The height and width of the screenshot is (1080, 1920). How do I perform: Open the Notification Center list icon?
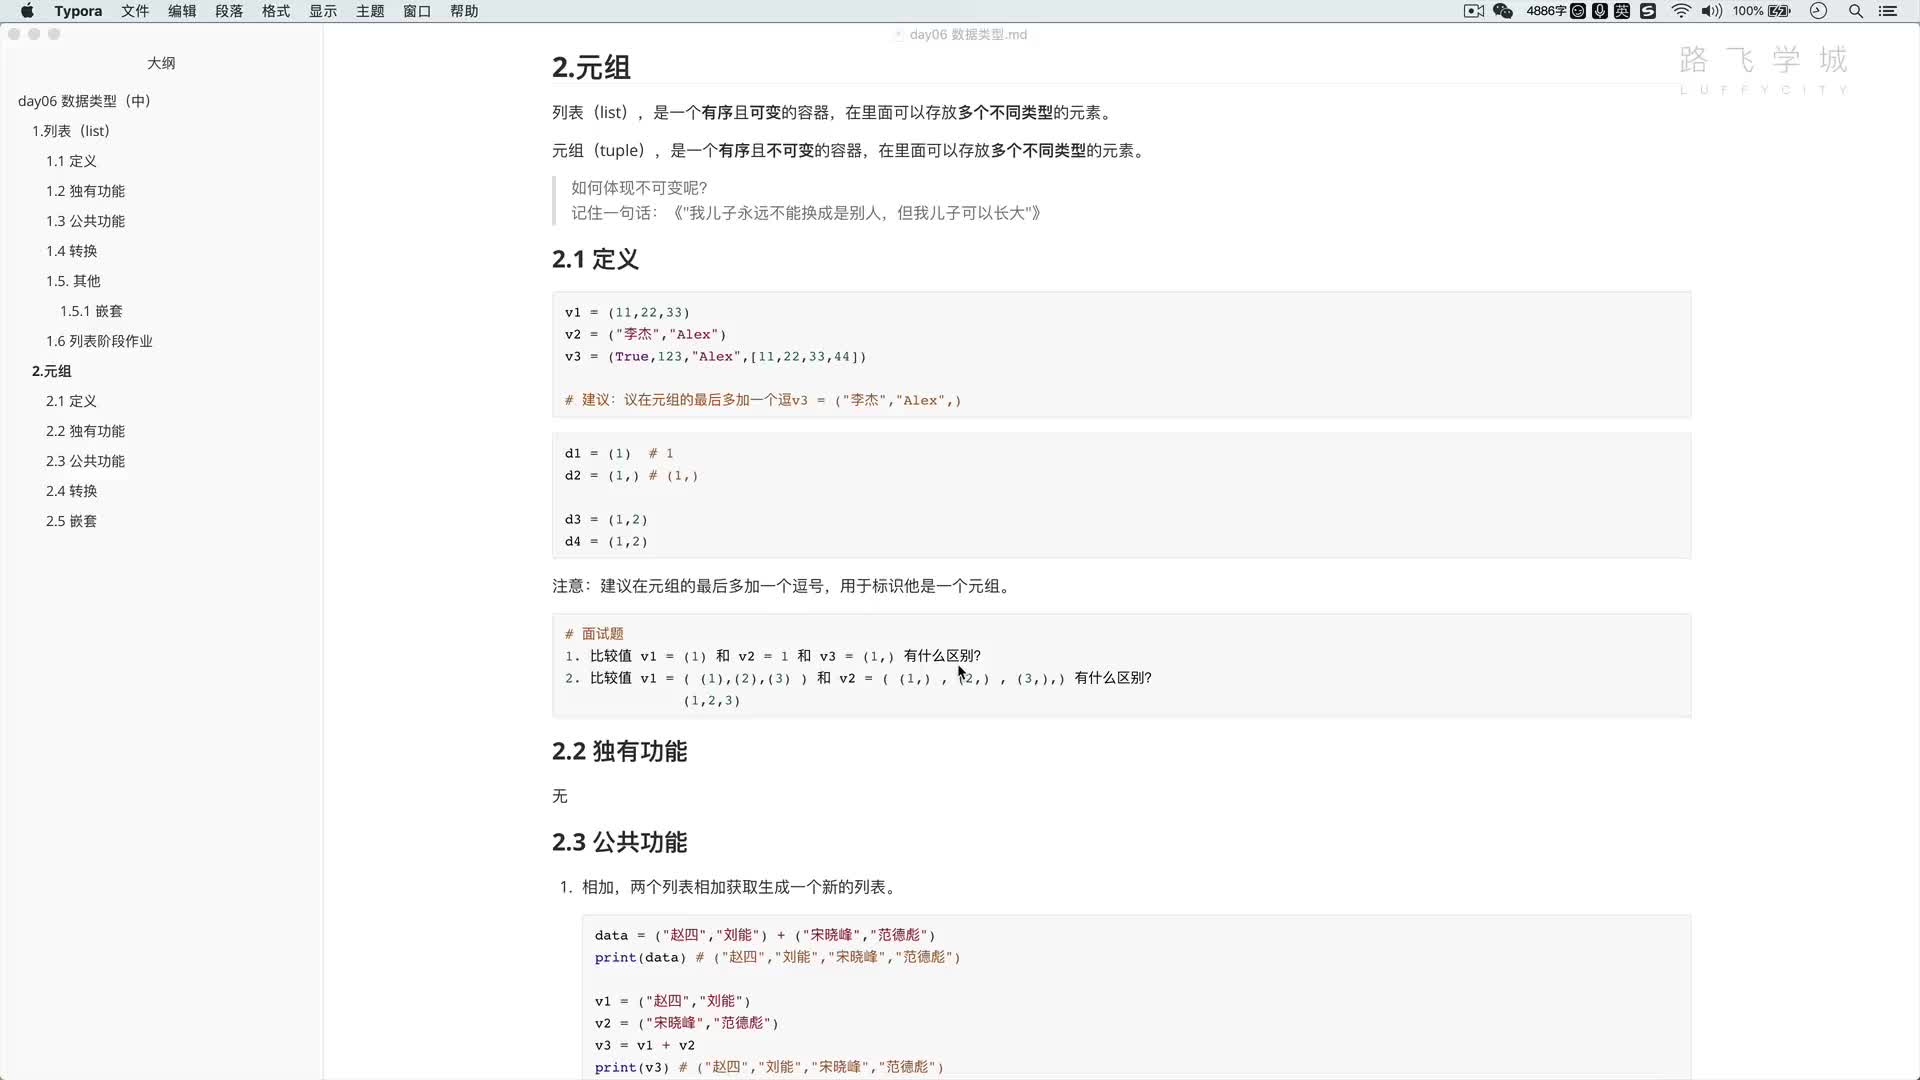click(1888, 11)
